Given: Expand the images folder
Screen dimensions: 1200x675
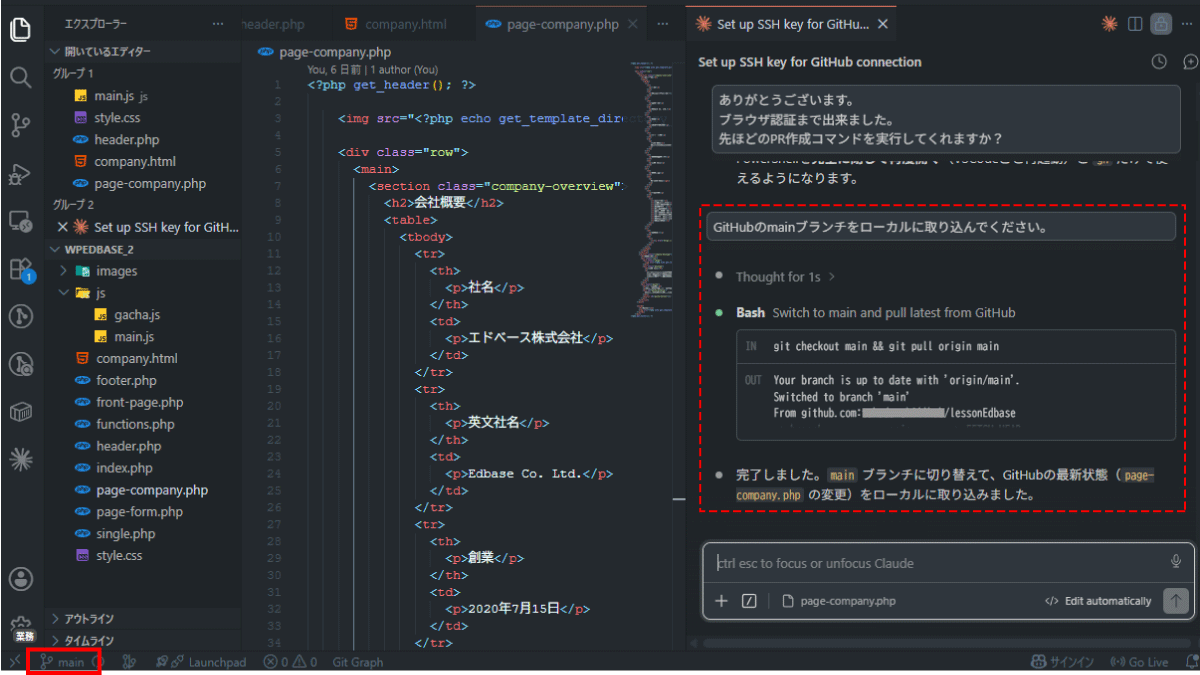Looking at the screenshot, I should [x=143, y=271].
